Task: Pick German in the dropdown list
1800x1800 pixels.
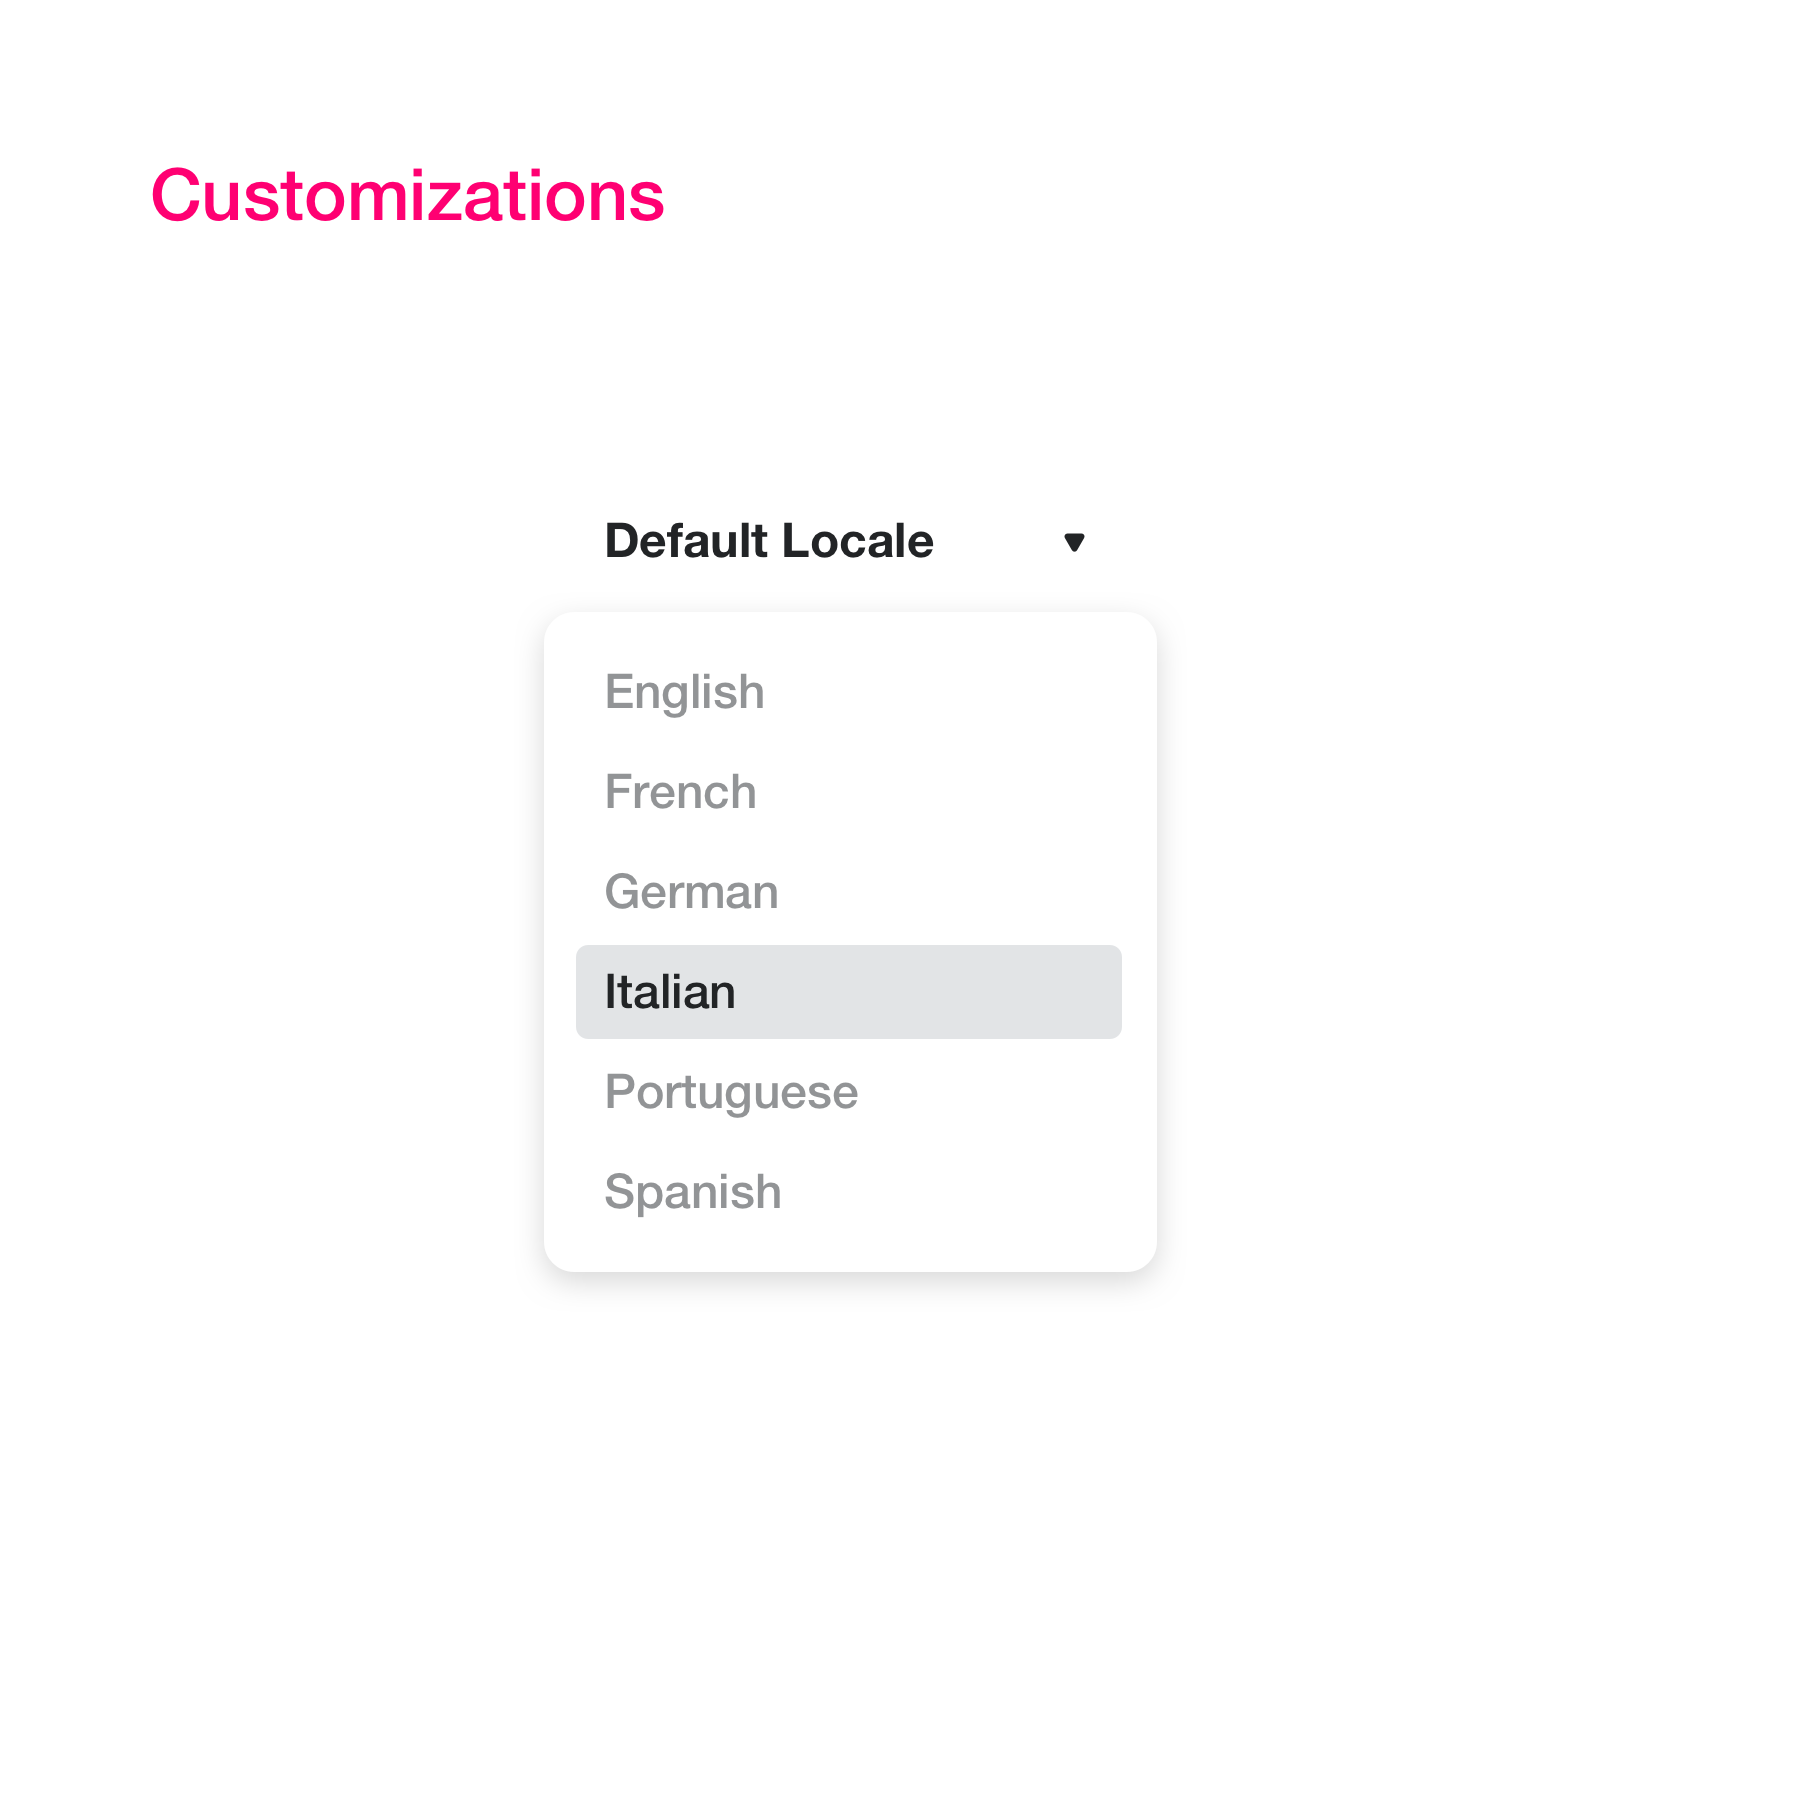Action: pos(848,892)
